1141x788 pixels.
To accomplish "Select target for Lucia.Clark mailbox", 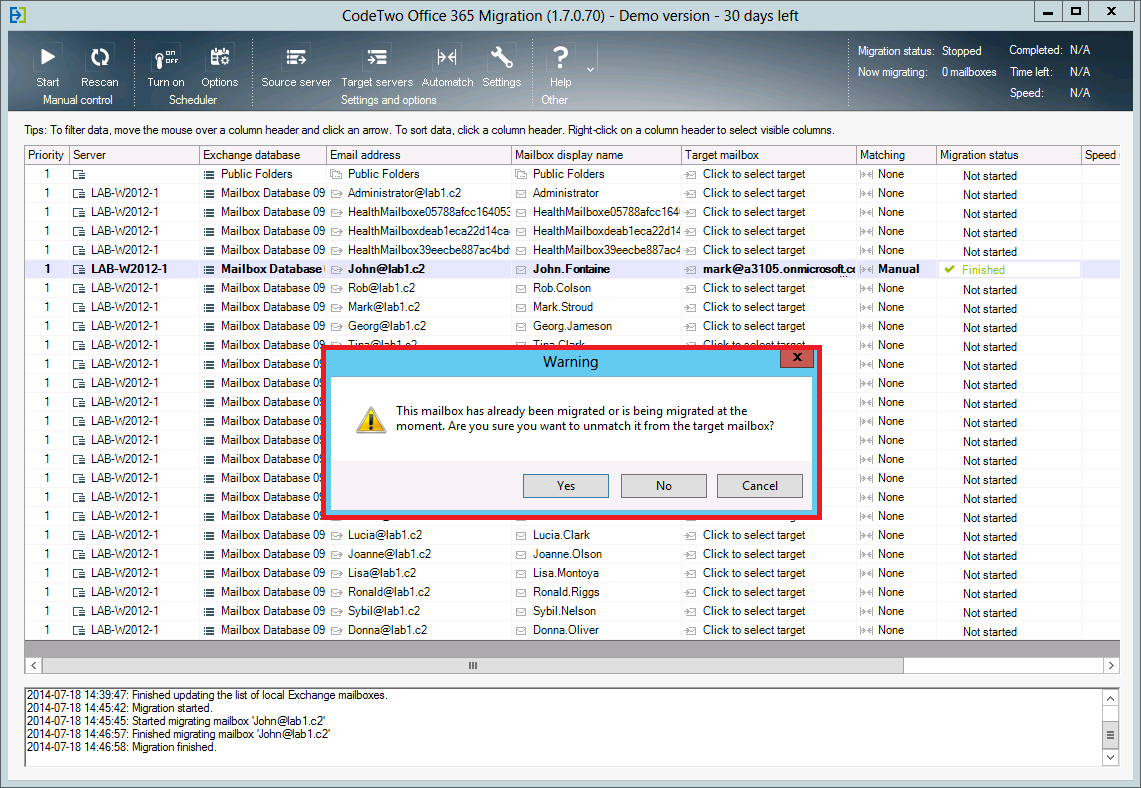I will [x=754, y=535].
